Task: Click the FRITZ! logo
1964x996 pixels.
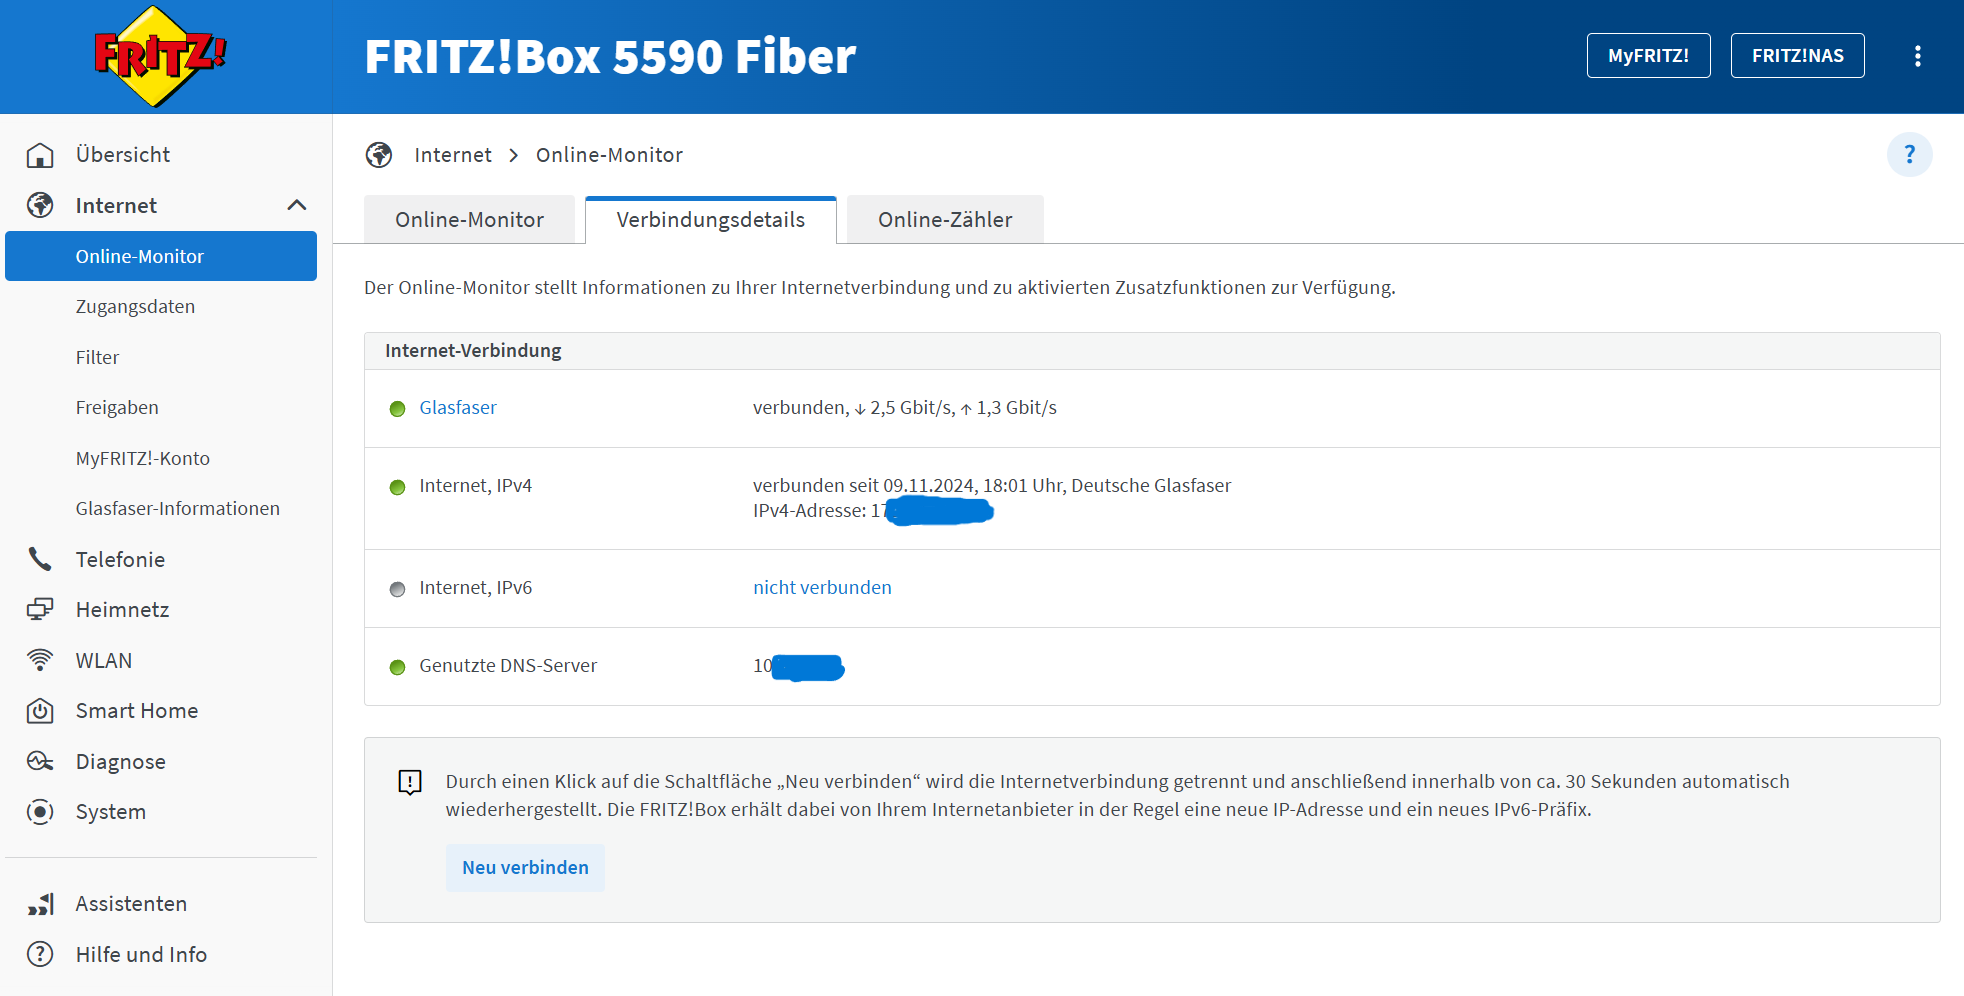Action: click(x=159, y=56)
